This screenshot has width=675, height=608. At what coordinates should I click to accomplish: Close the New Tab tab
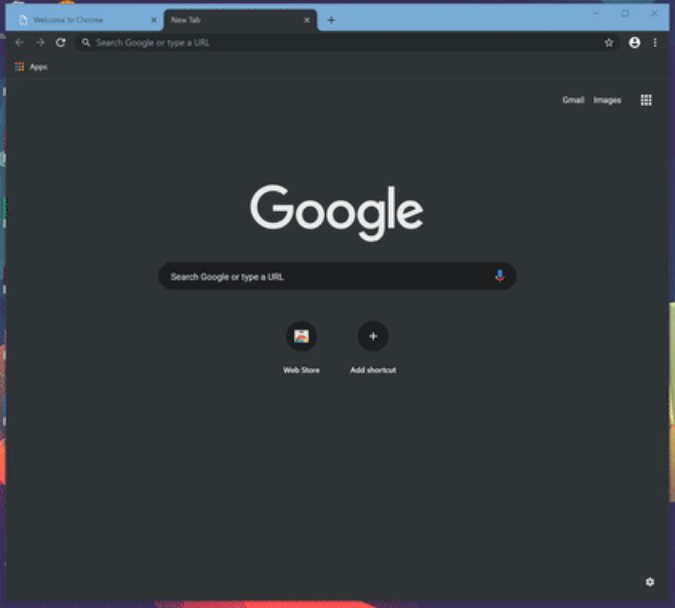[307, 20]
